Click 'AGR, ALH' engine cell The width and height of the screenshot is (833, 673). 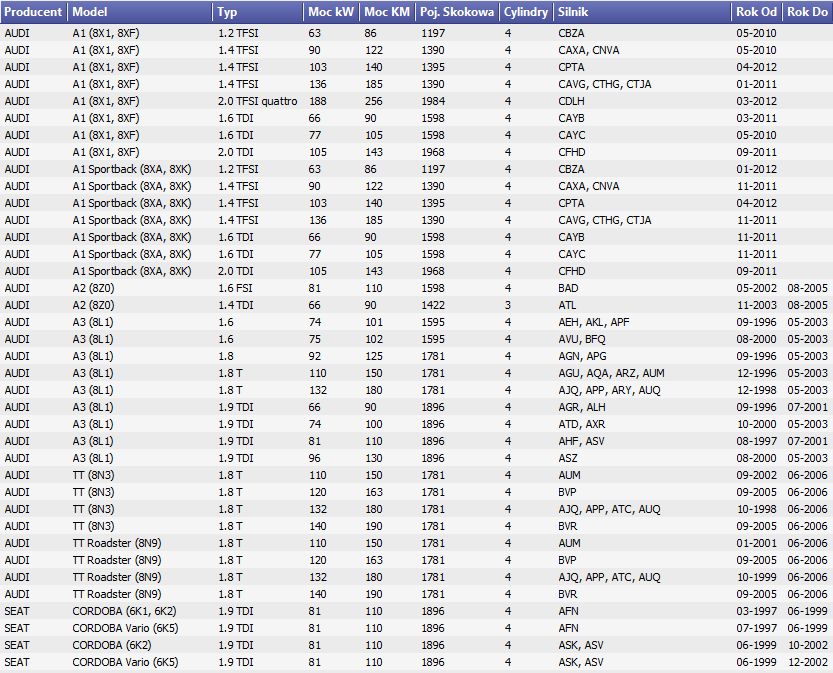coord(582,407)
